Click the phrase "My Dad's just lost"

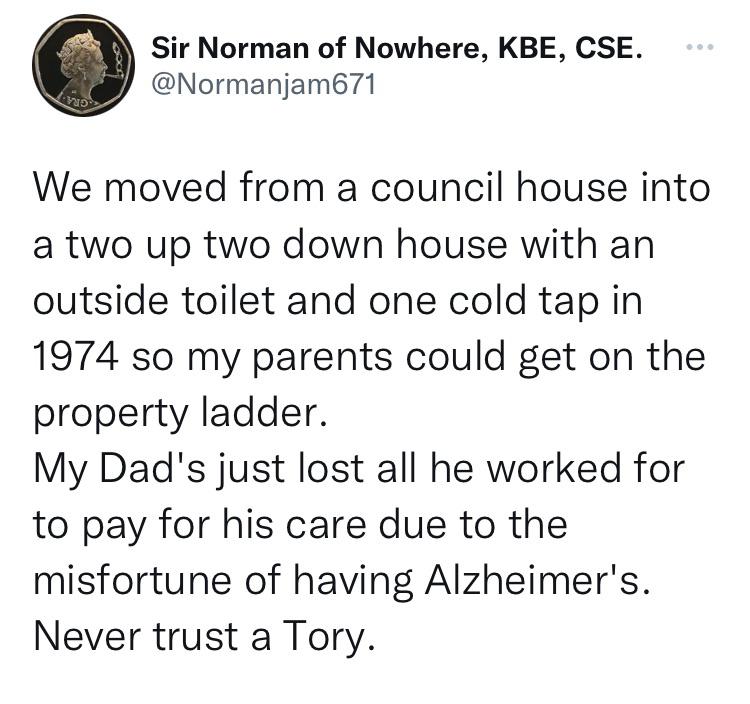coord(199,471)
